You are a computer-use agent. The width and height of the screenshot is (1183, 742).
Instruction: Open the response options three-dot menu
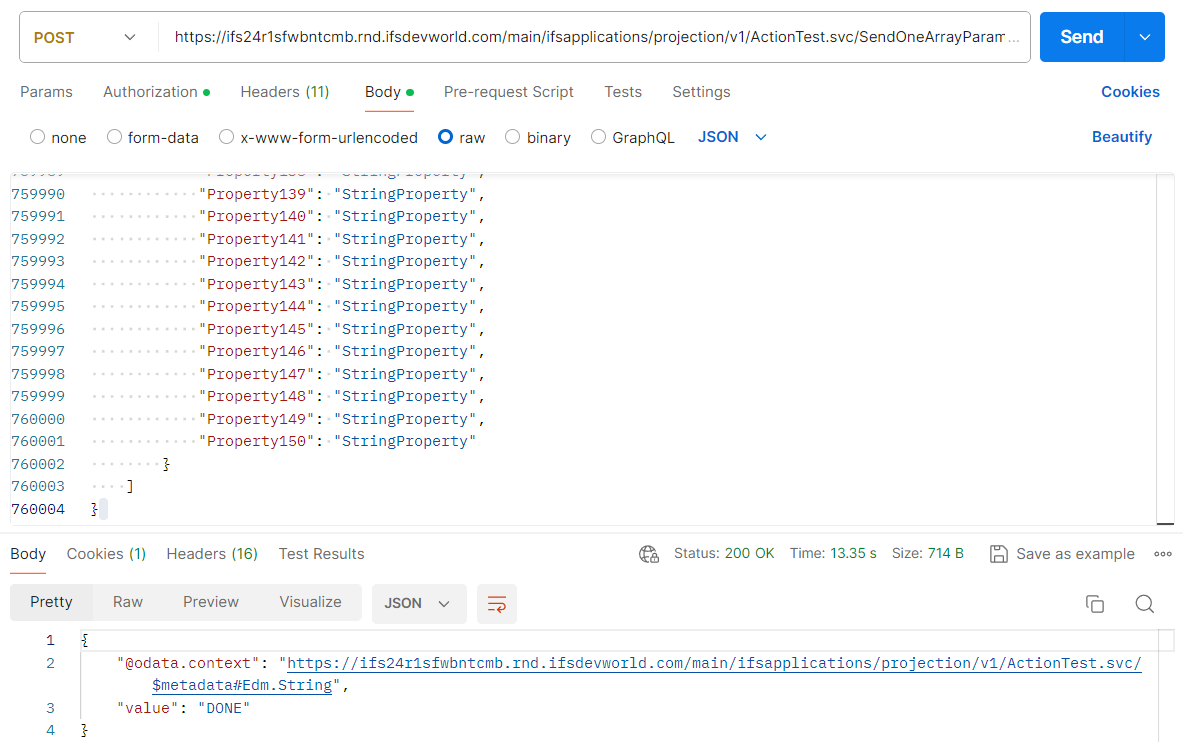1162,554
